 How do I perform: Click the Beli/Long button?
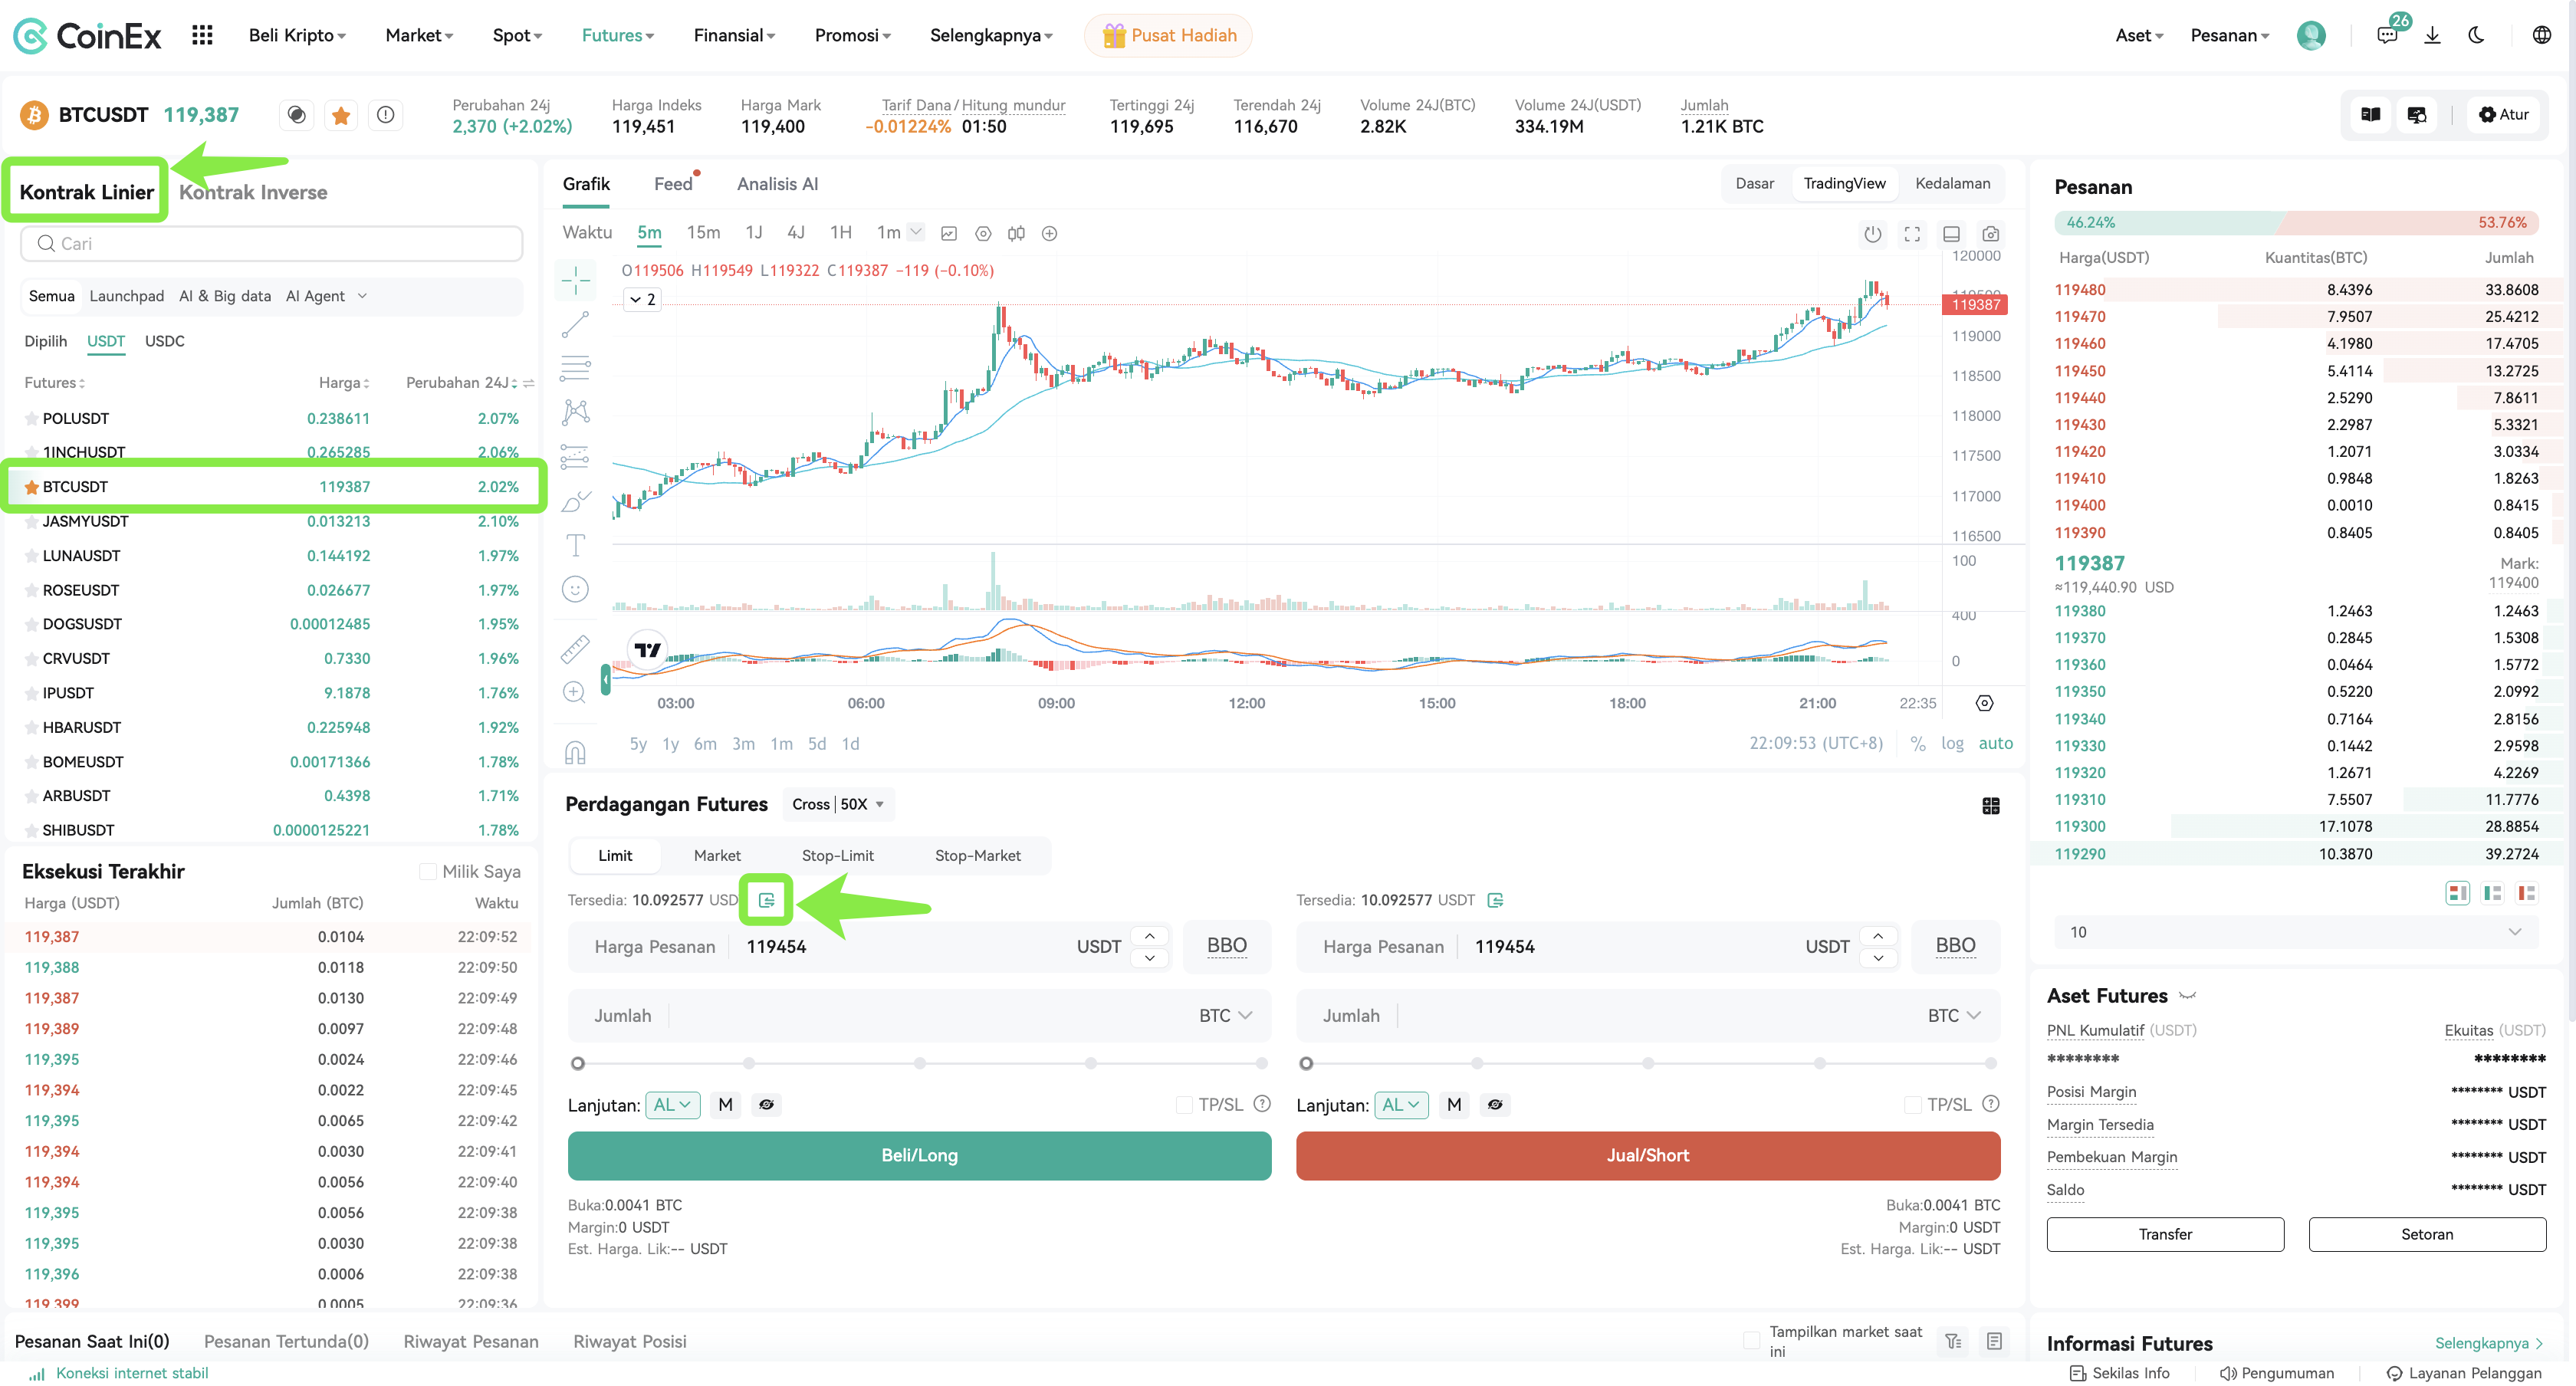[919, 1155]
